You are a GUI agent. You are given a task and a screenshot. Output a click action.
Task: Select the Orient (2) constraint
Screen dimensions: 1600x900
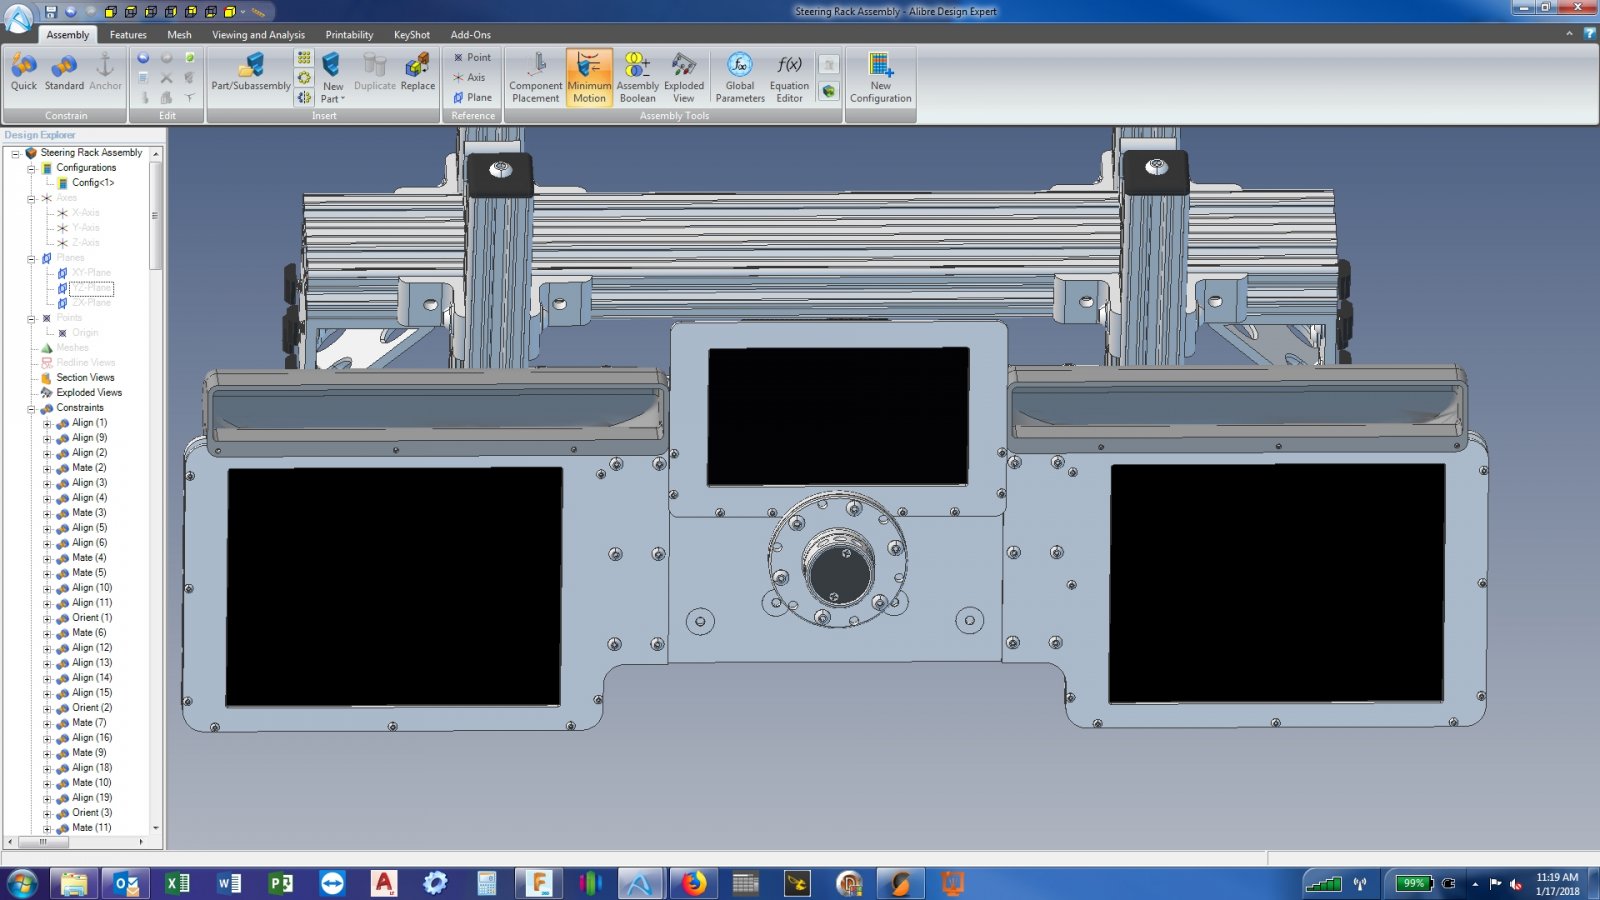(92, 708)
